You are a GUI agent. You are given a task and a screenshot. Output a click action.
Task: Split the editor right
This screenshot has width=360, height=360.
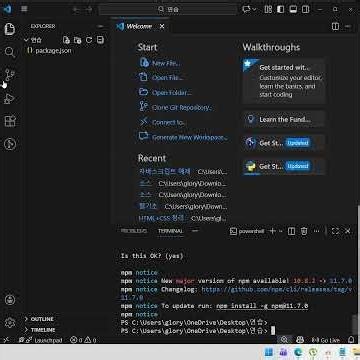tap(335, 26)
